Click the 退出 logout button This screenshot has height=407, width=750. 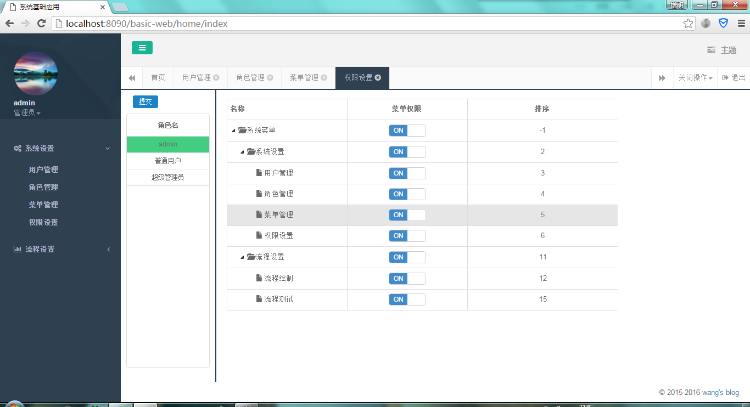tap(734, 77)
